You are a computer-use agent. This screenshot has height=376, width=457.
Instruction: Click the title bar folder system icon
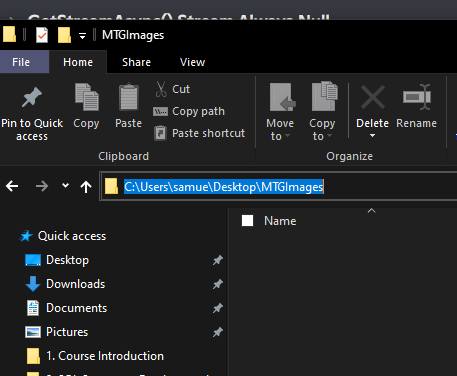tap(9, 34)
